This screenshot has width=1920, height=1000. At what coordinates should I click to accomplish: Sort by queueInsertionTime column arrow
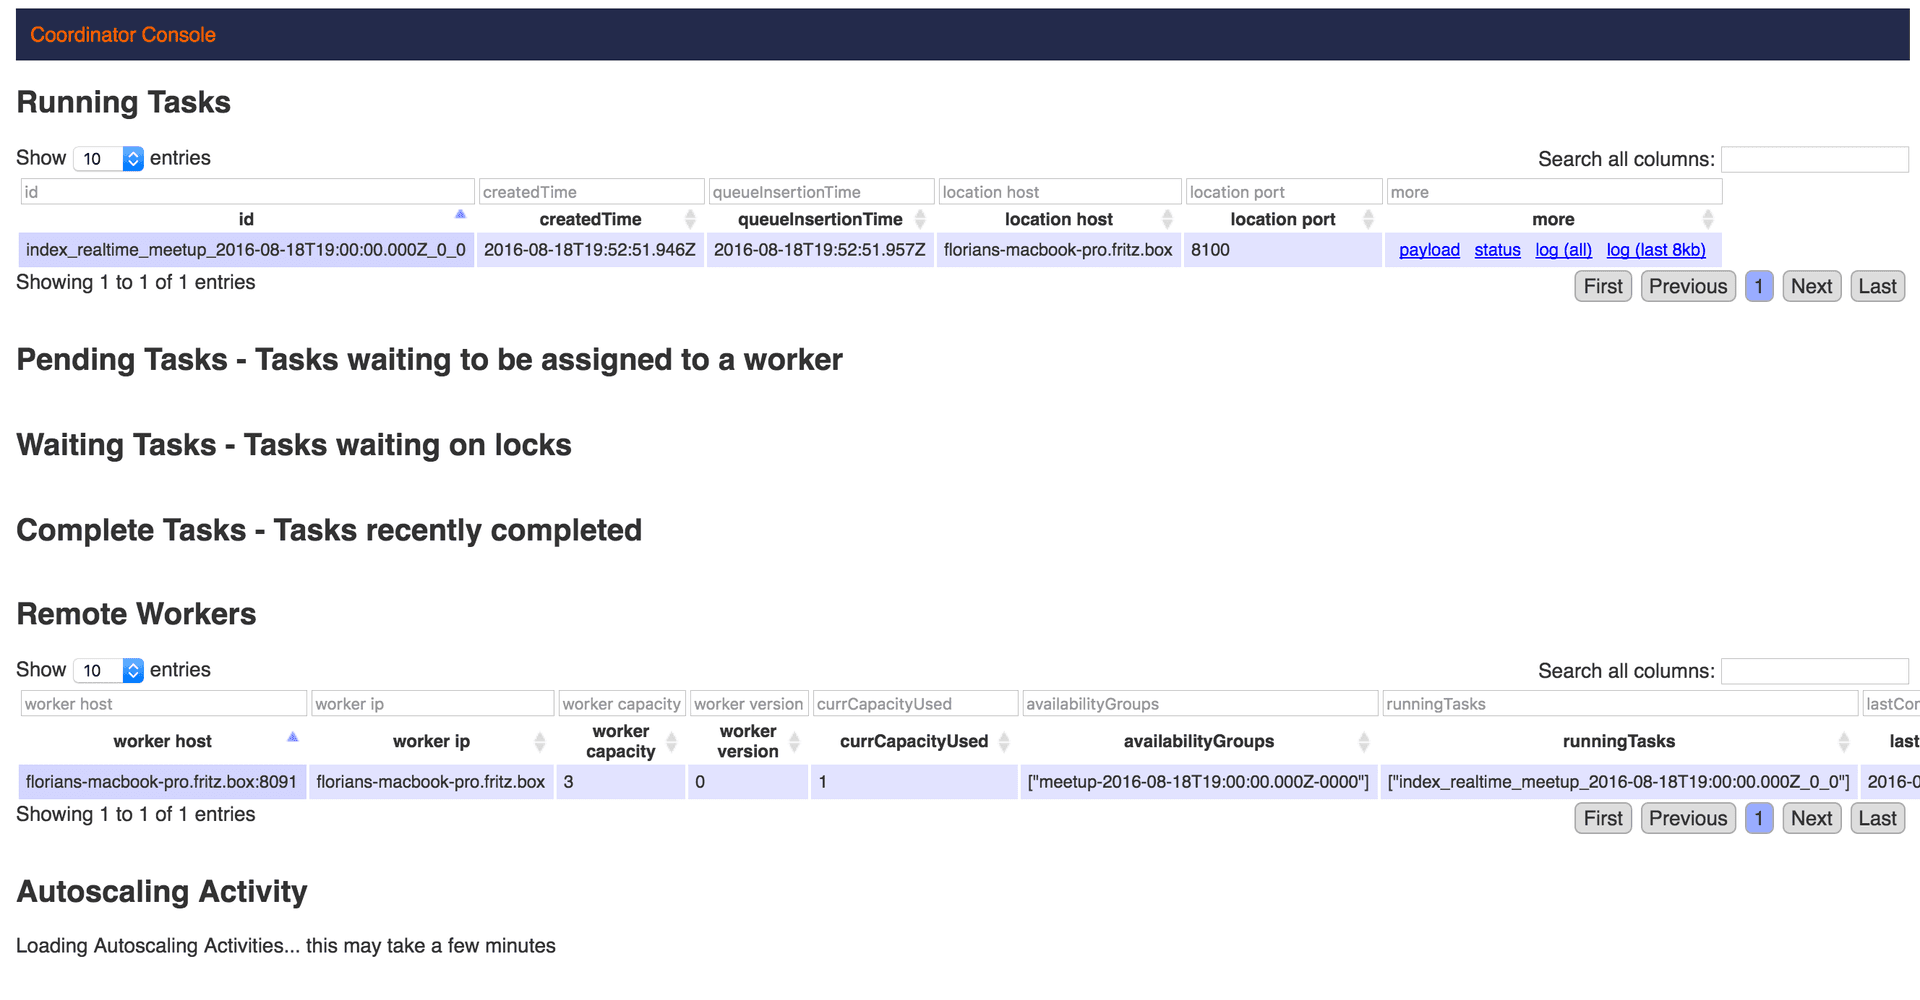pos(920,219)
